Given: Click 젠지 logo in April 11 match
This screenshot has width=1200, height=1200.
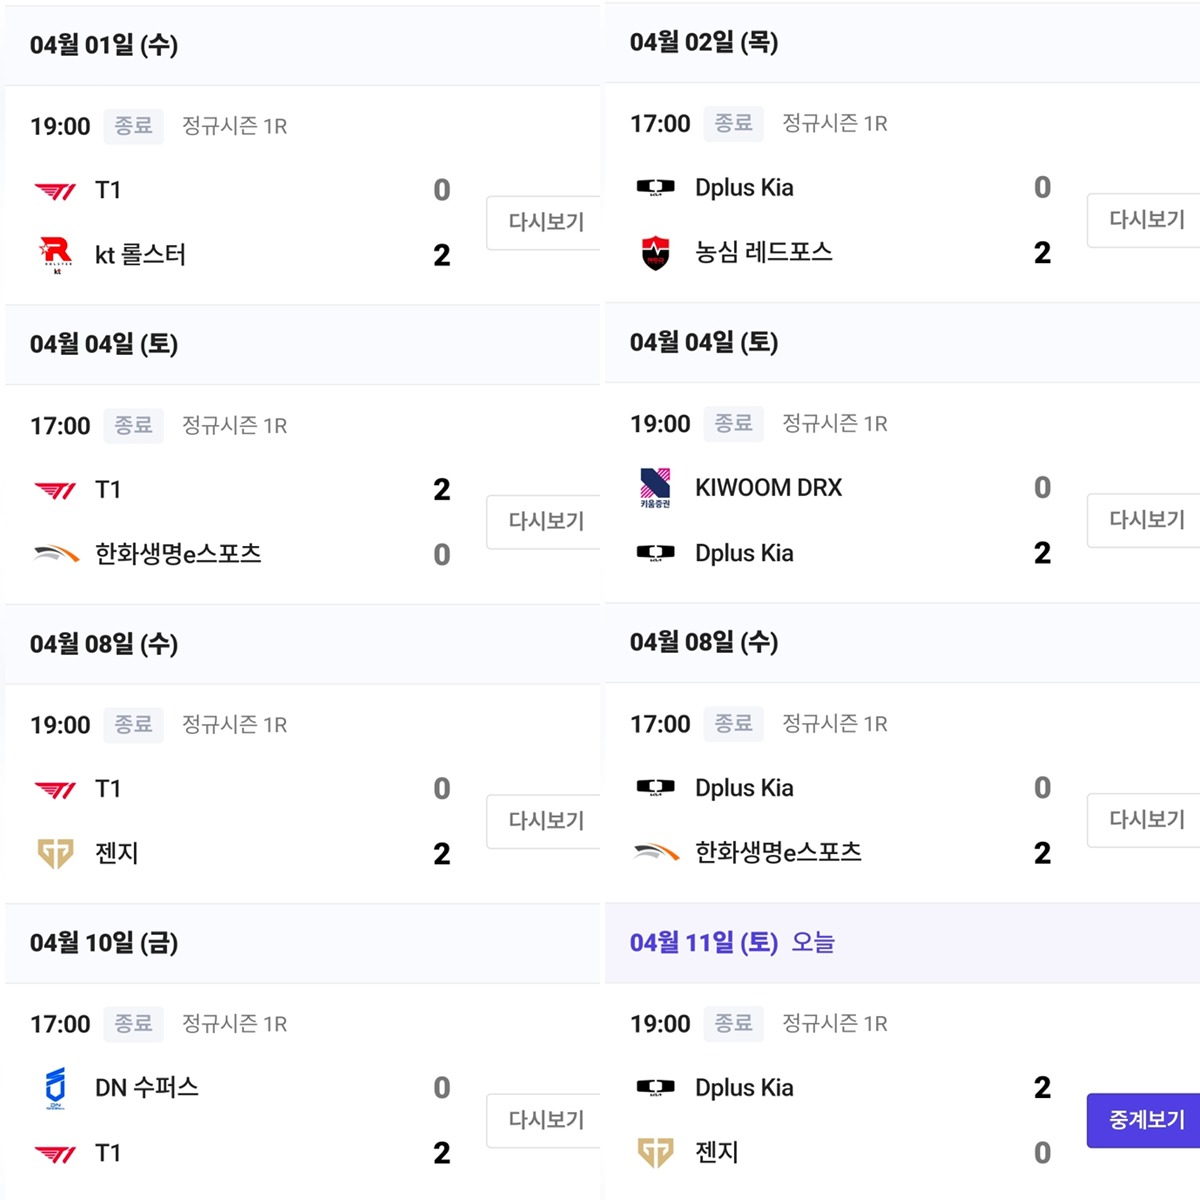Looking at the screenshot, I should [655, 1152].
